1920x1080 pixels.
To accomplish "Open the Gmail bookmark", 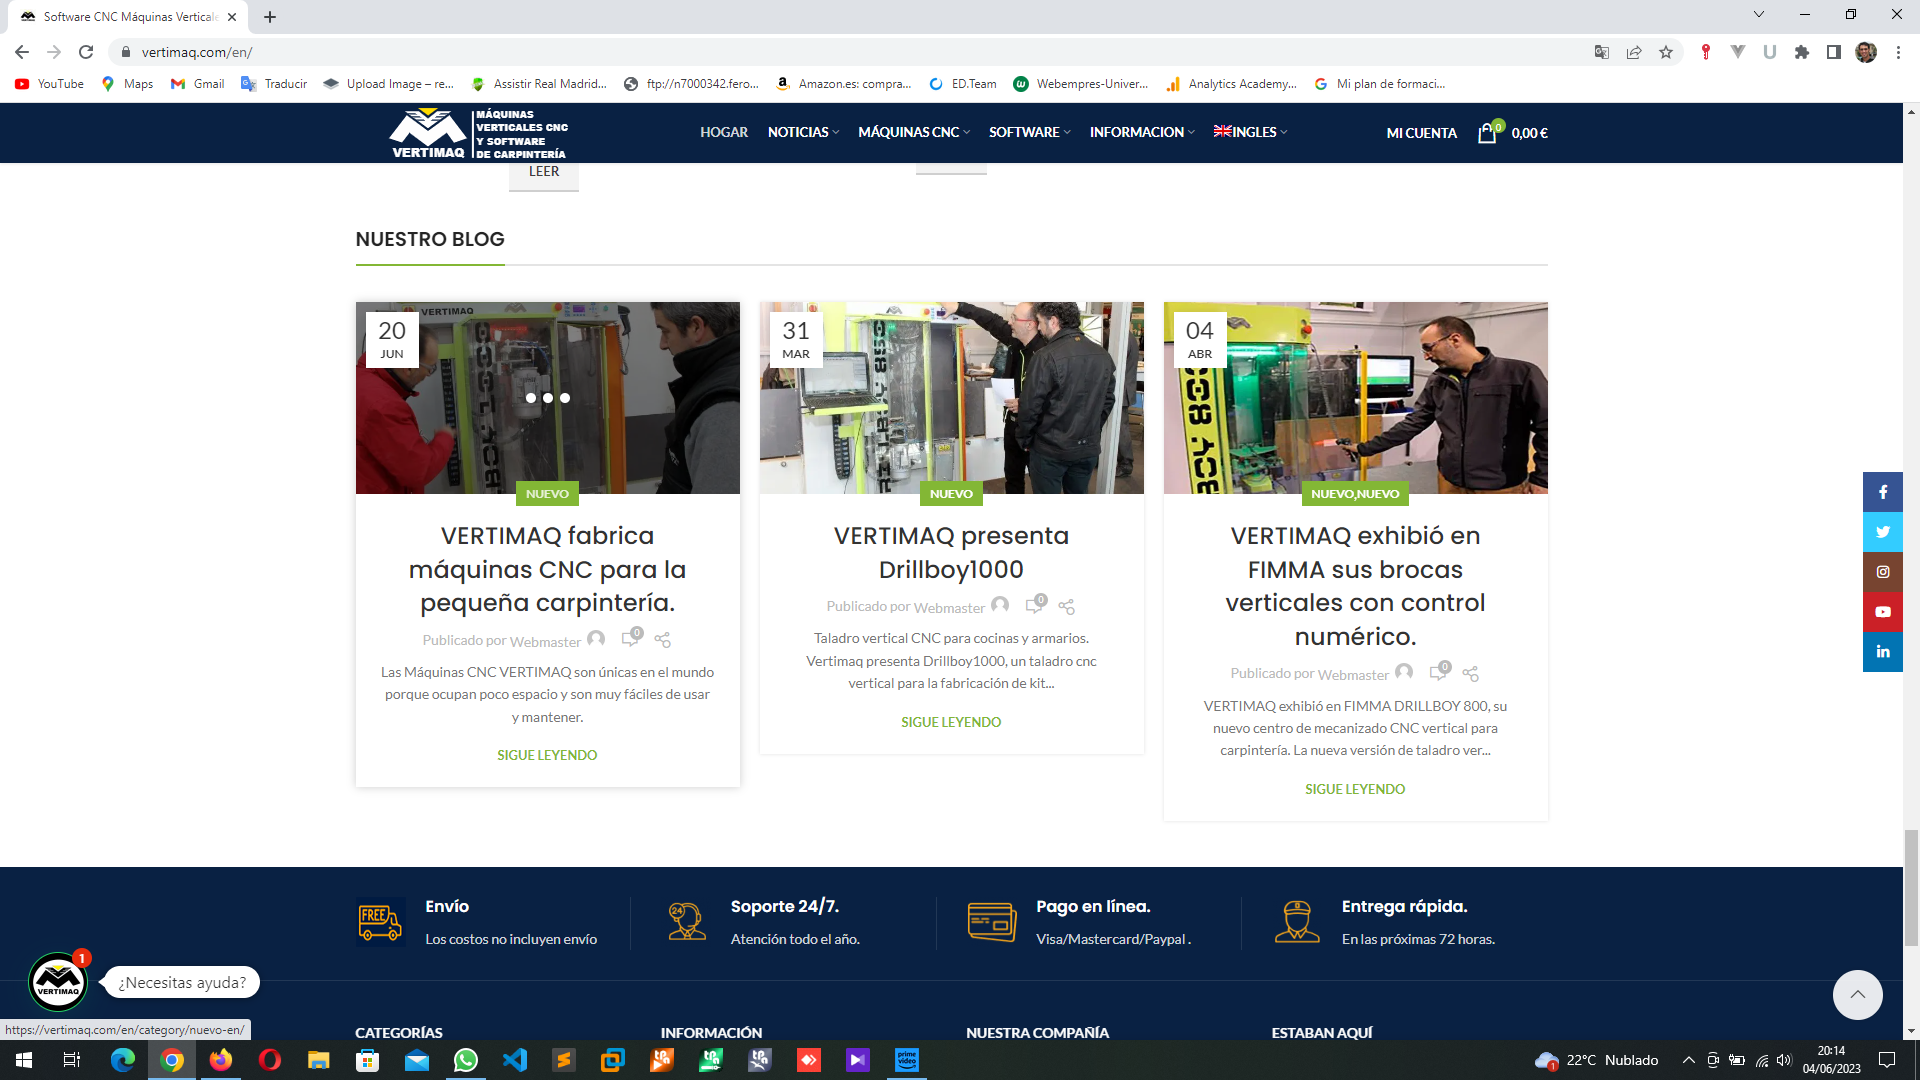I will pos(197,84).
